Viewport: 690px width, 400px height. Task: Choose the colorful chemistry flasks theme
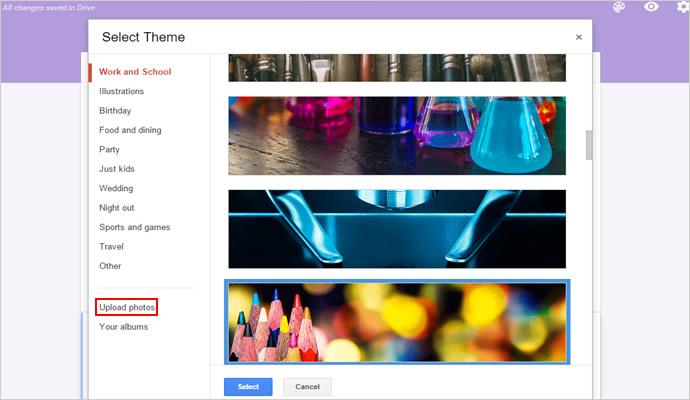tap(397, 136)
